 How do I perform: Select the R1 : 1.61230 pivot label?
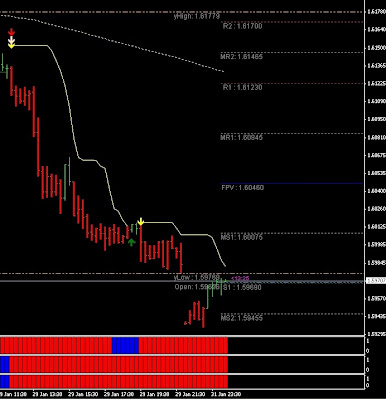242,87
